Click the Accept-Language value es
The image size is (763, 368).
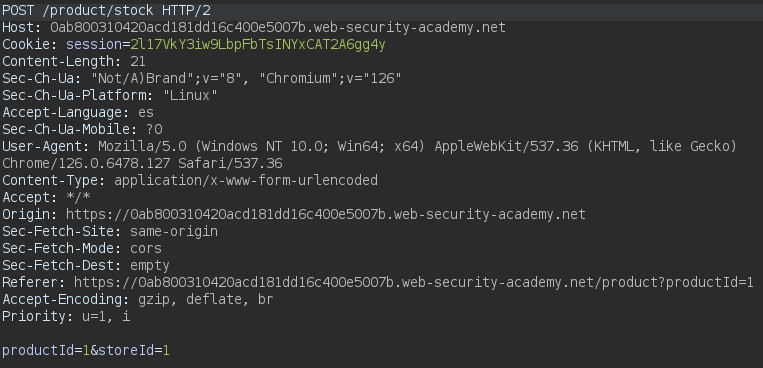pyautogui.click(x=145, y=112)
